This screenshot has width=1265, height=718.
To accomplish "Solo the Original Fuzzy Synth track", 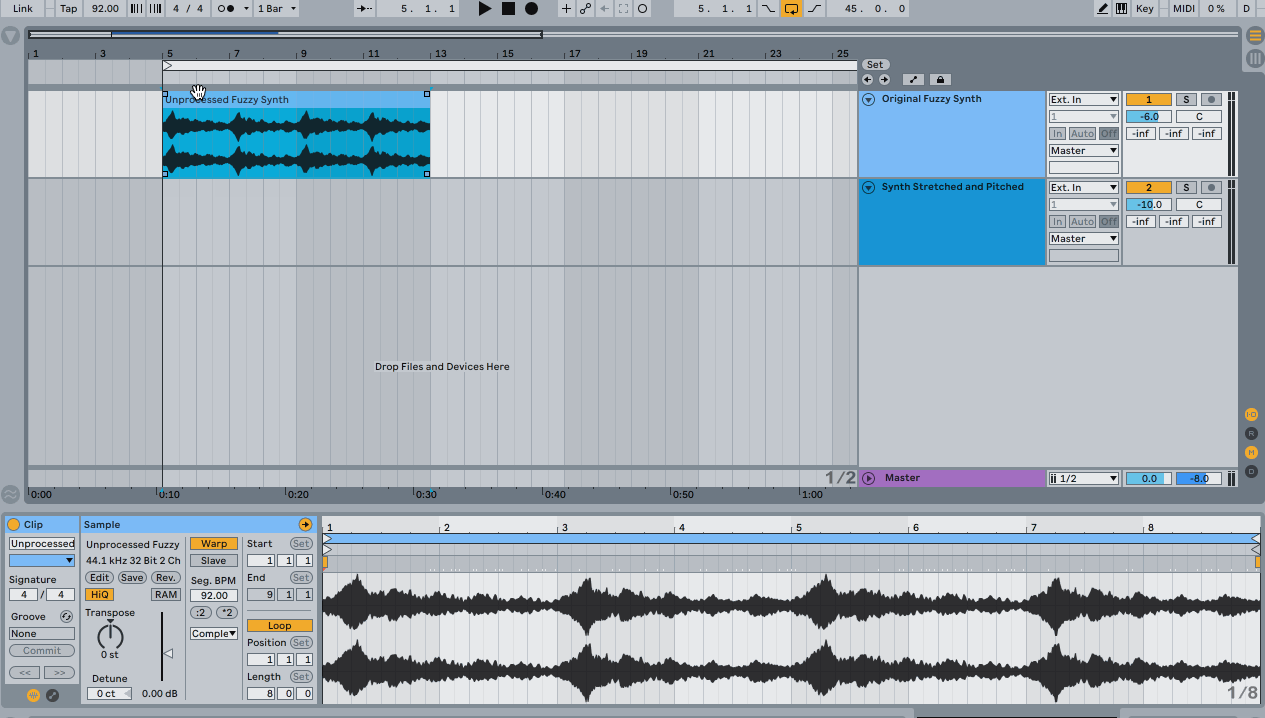I will (x=1185, y=100).
